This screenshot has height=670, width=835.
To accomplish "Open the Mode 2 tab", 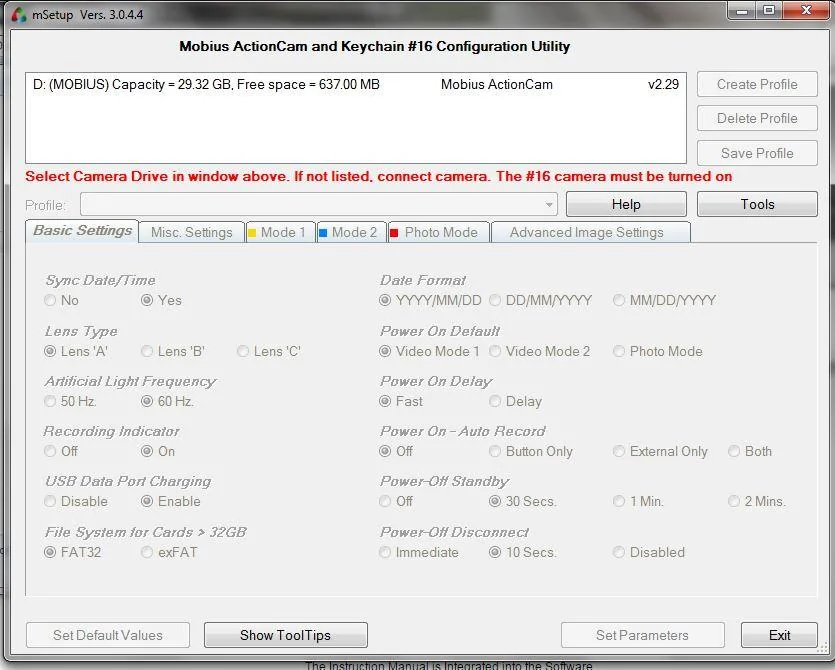I will tap(351, 233).
